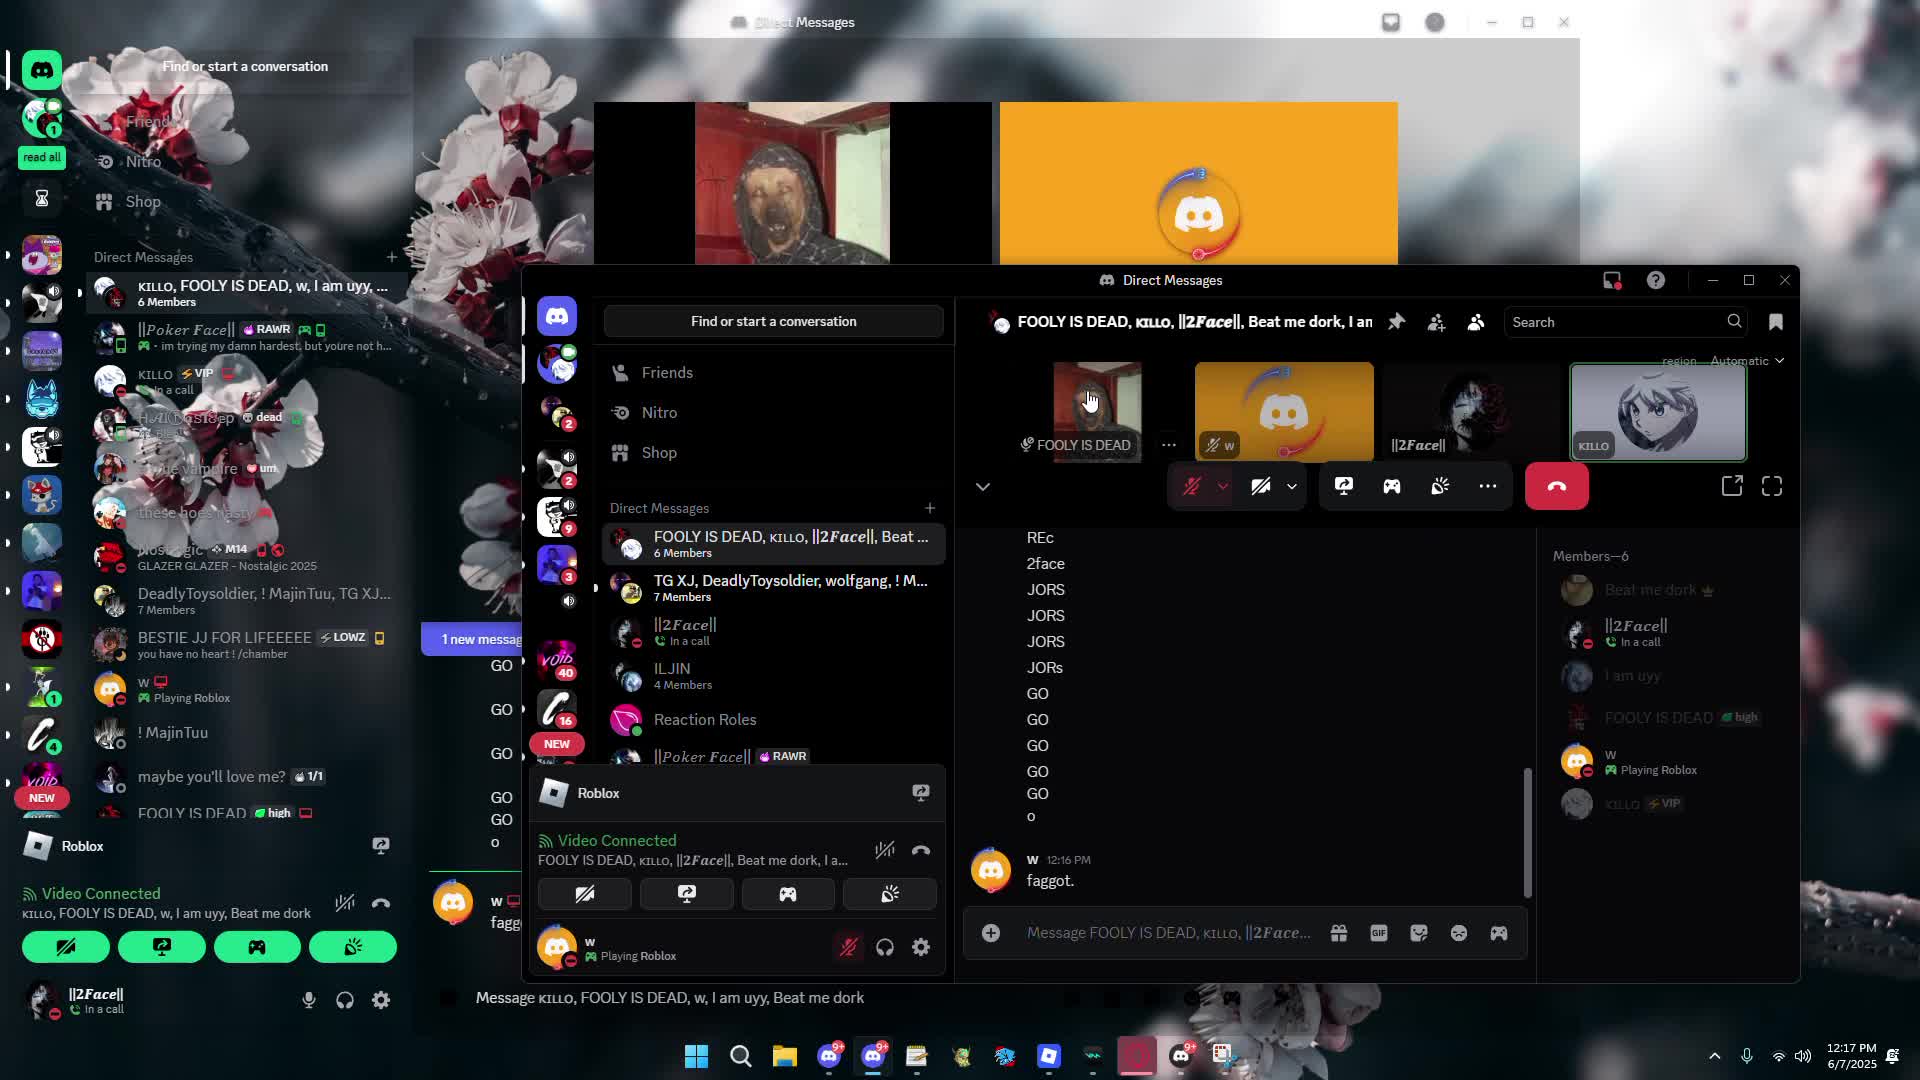Select the KILLO participant tile in the call
Viewport: 1920px width, 1080px height.
[x=1656, y=411]
